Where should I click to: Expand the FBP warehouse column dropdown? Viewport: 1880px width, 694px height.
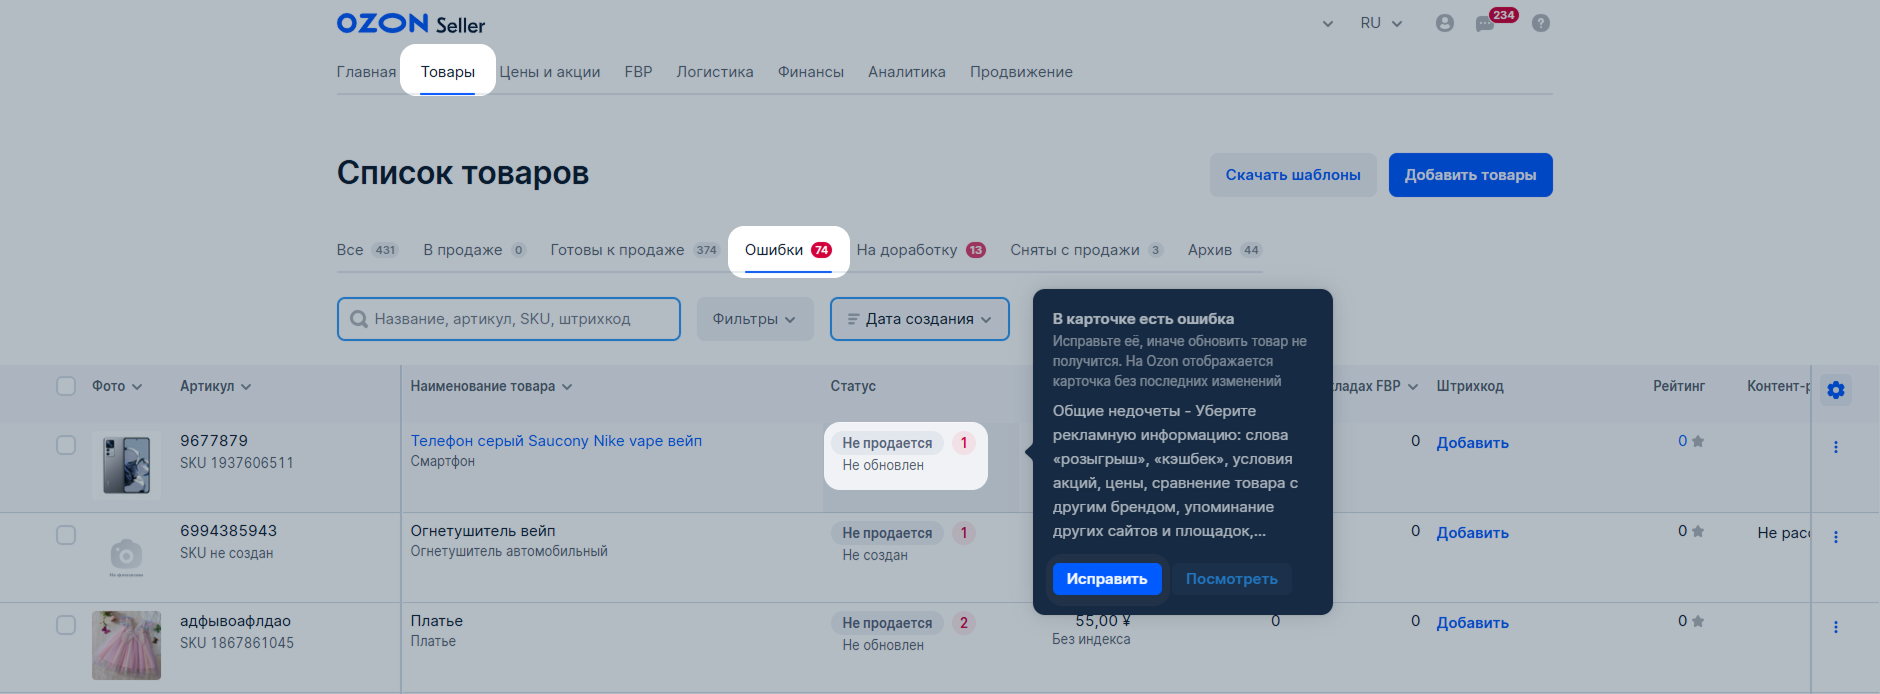tap(1413, 387)
